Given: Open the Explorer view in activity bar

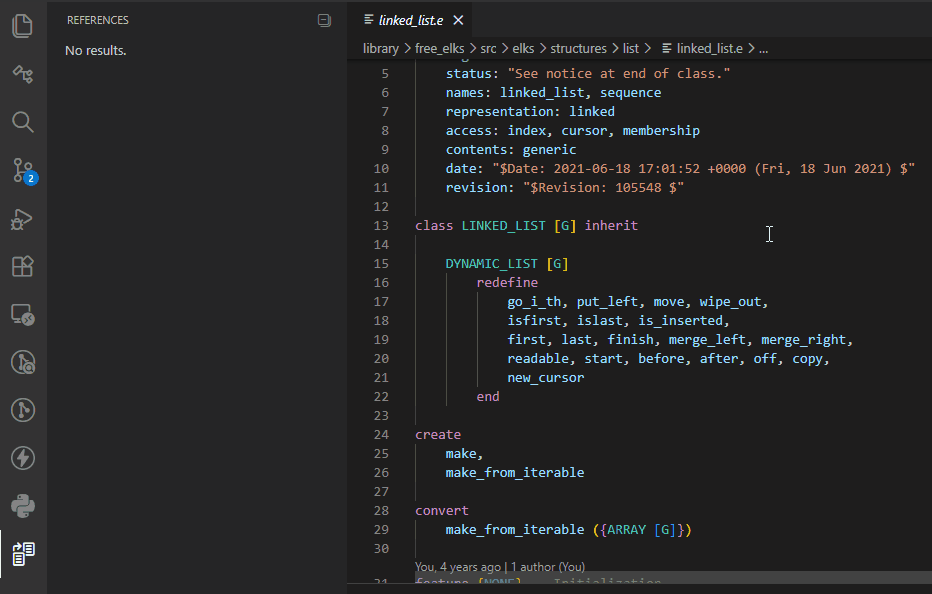Looking at the screenshot, I should point(23,25).
